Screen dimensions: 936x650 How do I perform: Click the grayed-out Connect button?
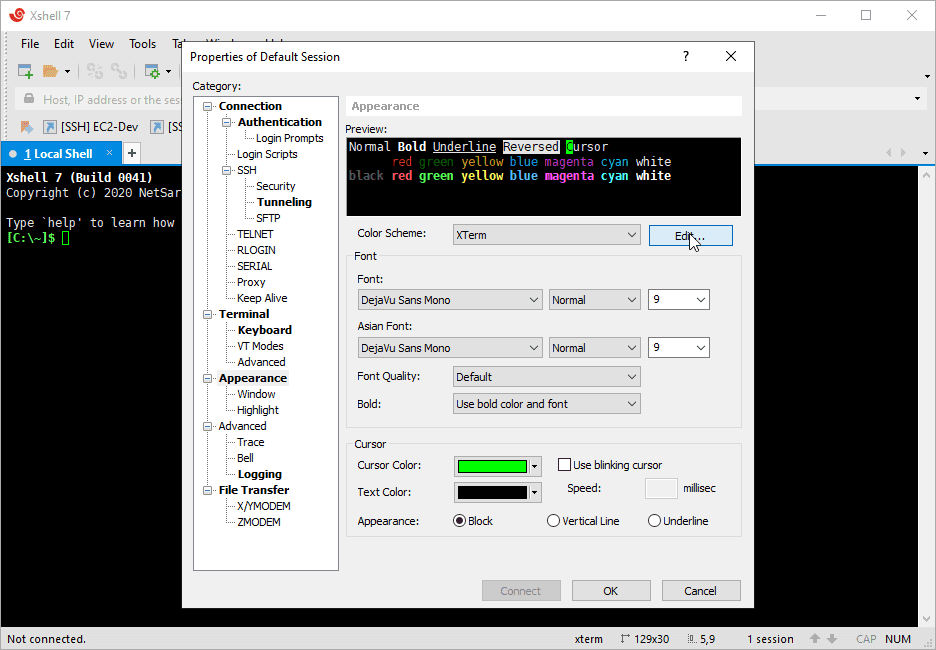pyautogui.click(x=521, y=591)
